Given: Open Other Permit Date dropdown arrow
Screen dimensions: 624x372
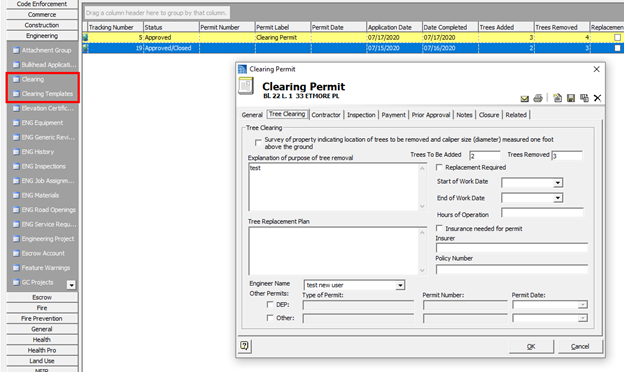Looking at the screenshot, I should pyautogui.click(x=583, y=318).
